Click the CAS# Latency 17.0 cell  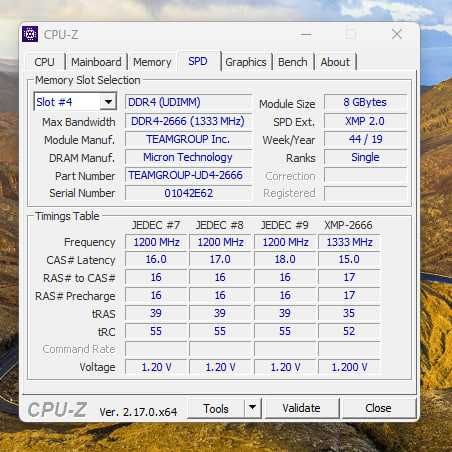220,259
